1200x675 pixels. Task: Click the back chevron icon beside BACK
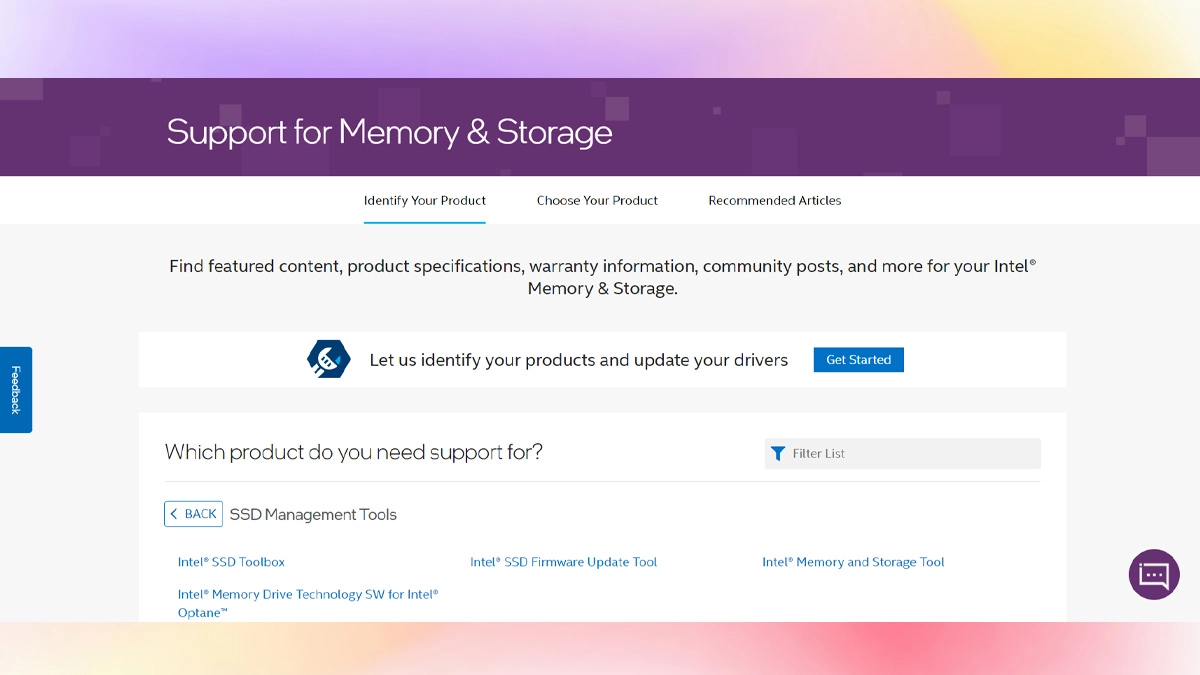[x=176, y=513]
